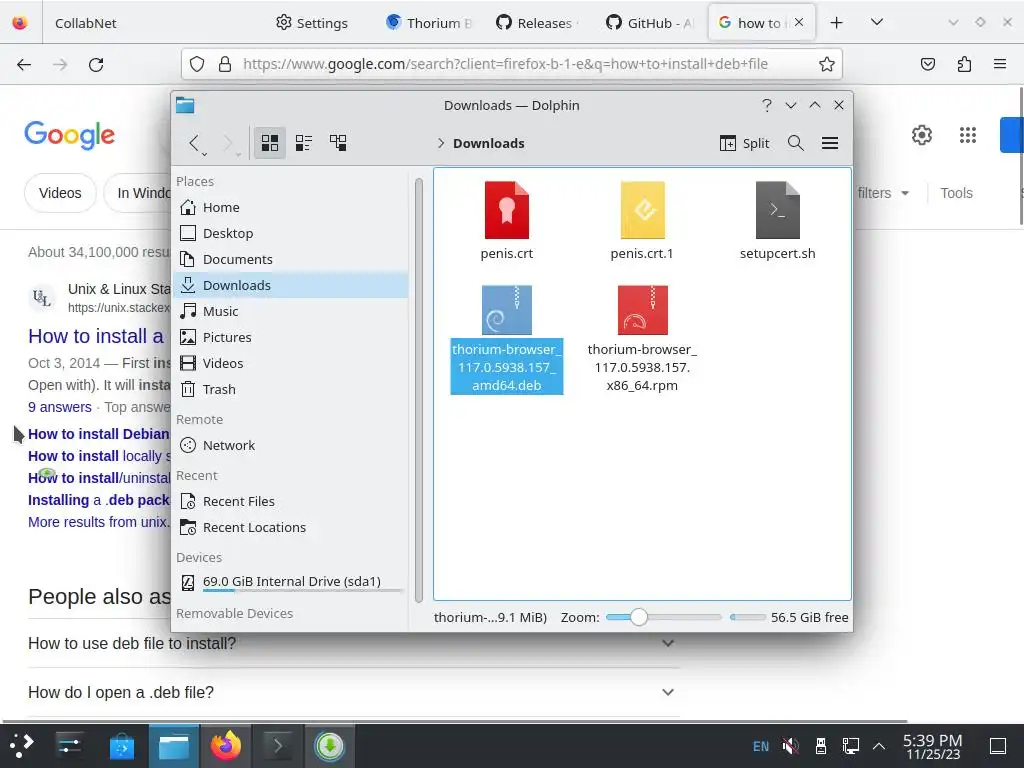The height and width of the screenshot is (768, 1024).
Task: Open Documents in Places panel
Action: (291, 259)
